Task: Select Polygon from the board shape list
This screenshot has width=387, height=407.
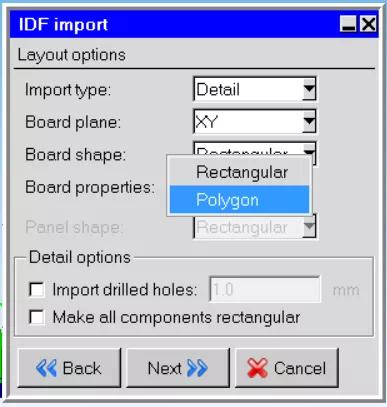Action: point(239,199)
